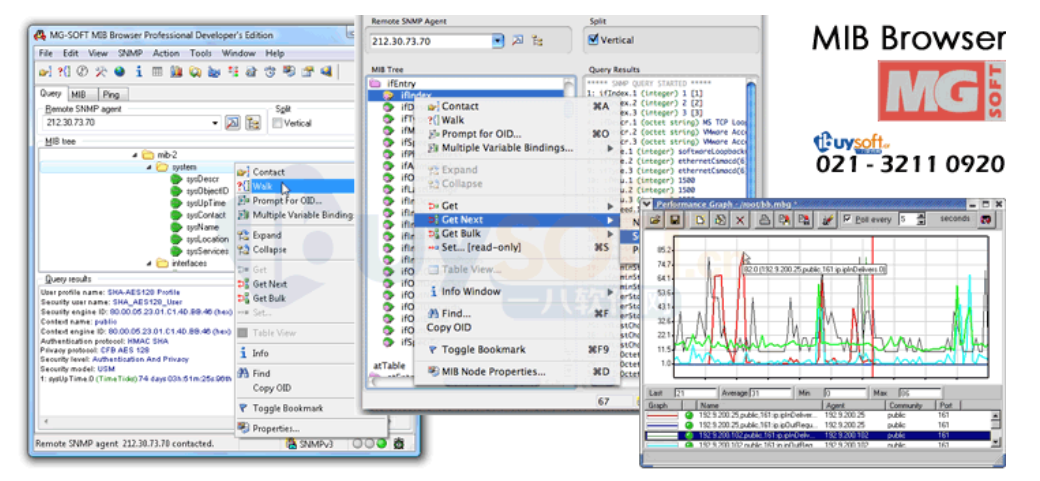The width and height of the screenshot is (1040, 481).
Task: Open the Tools menu
Action: 200,53
